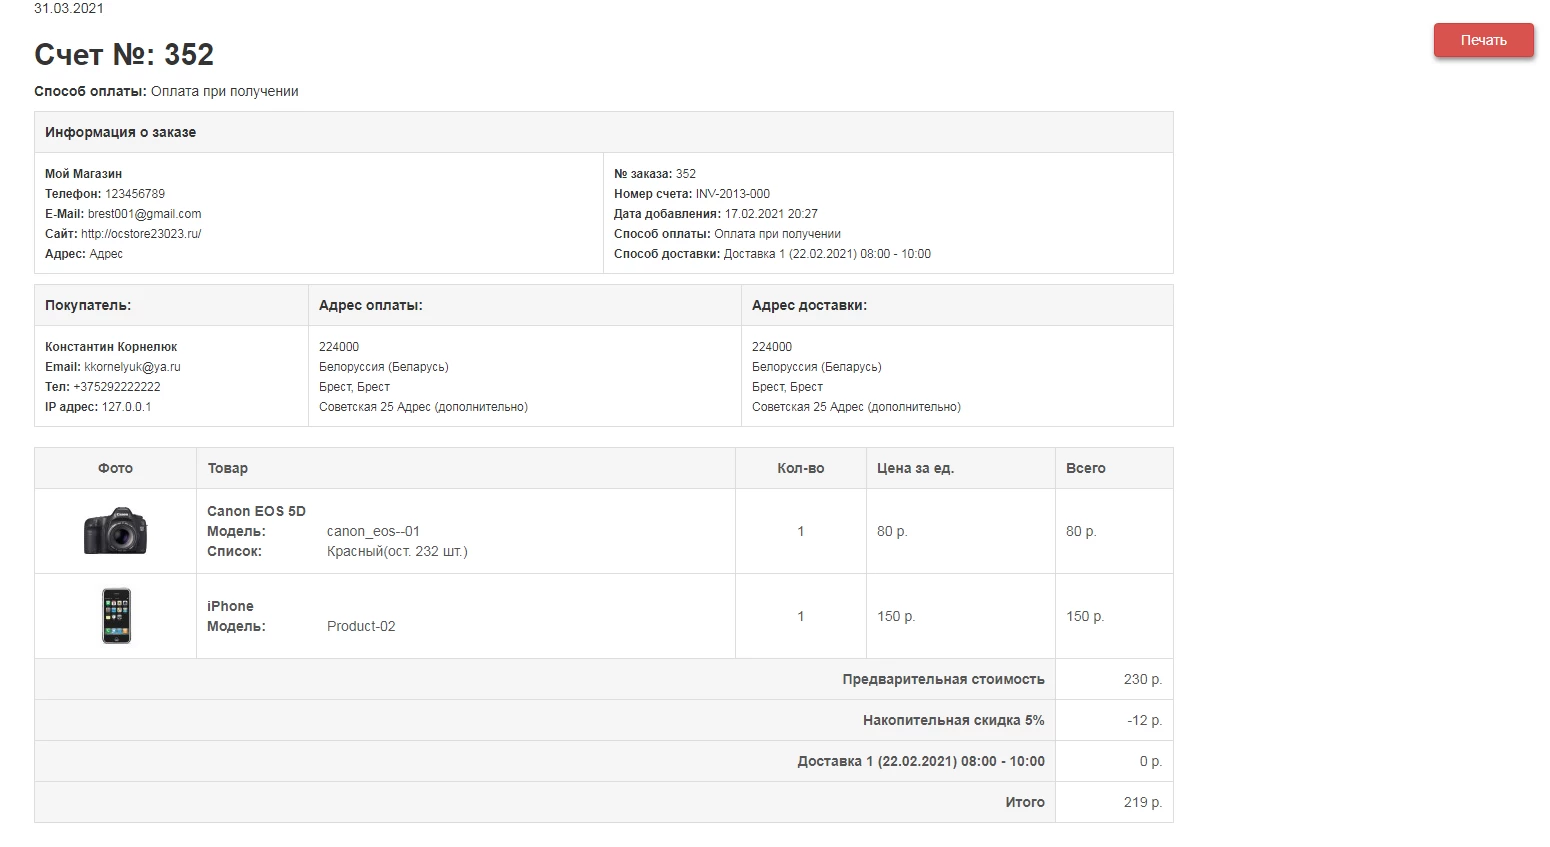Open the ocstore23023.ru site link
Image resolution: width=1550 pixels, height=847 pixels.
coord(141,234)
